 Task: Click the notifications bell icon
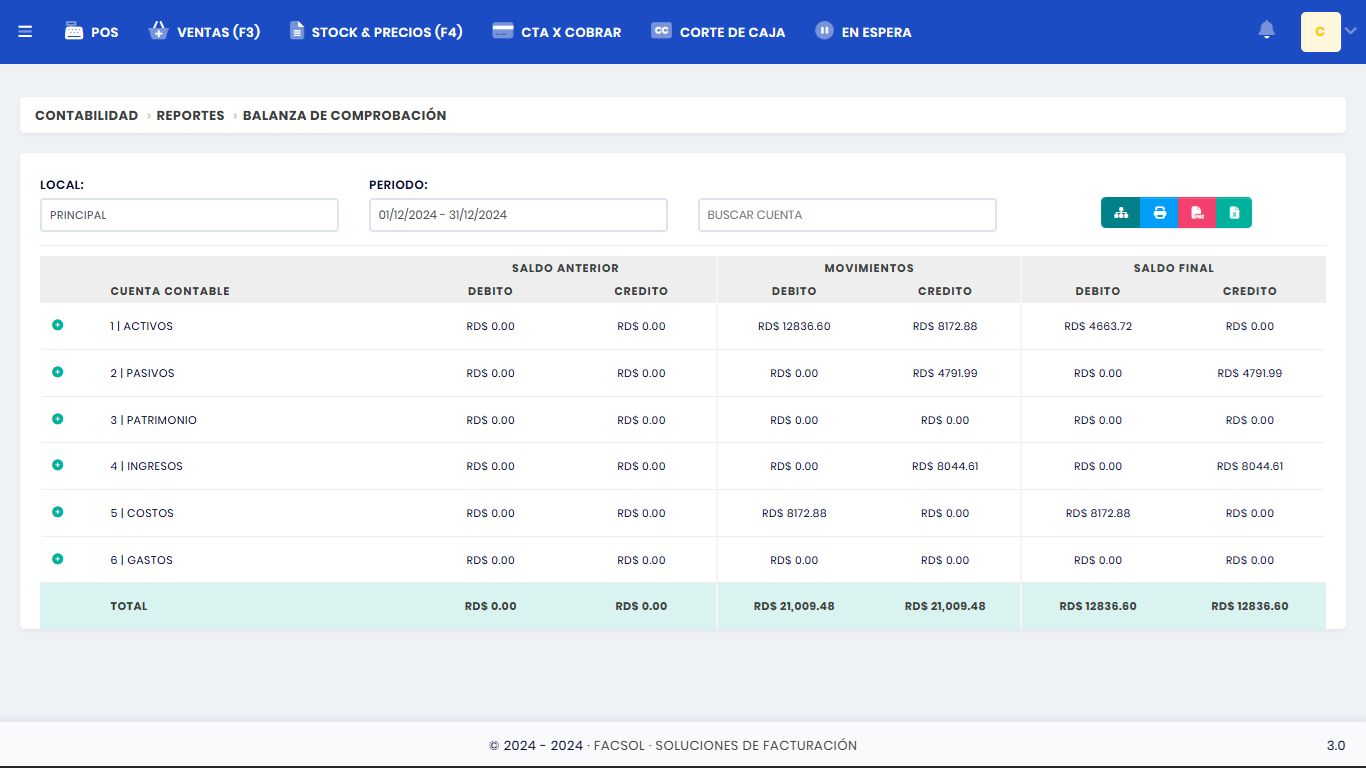pos(1266,31)
